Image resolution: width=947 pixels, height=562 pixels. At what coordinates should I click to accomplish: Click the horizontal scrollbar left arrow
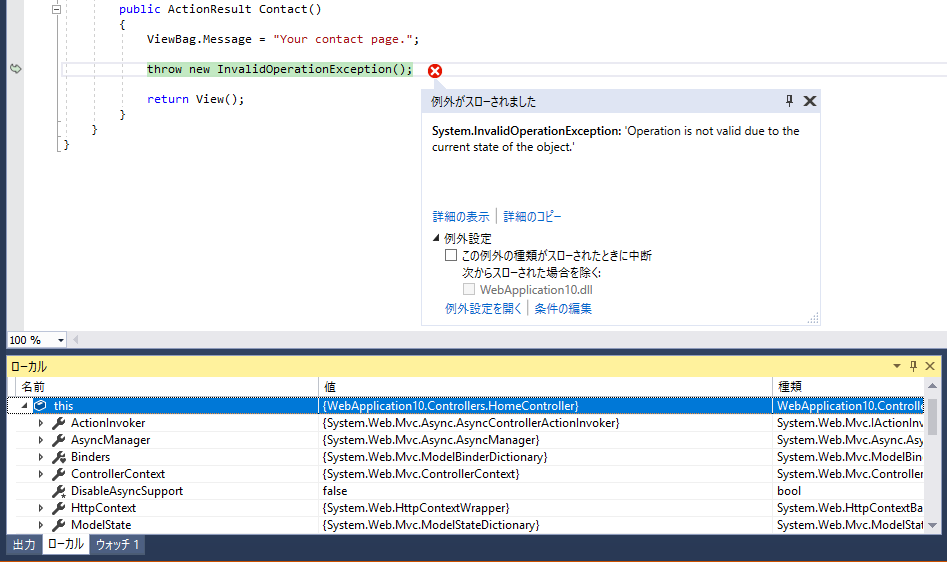[x=75, y=340]
